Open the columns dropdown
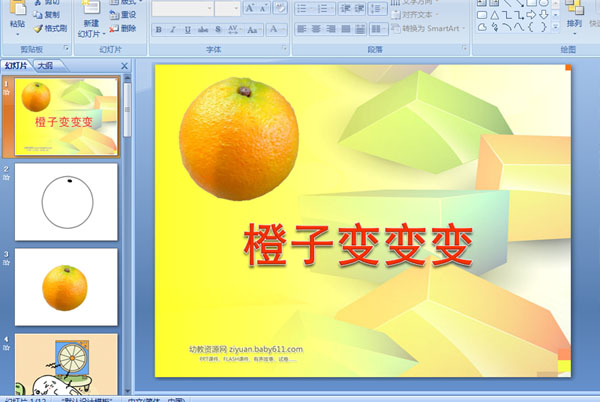The width and height of the screenshot is (600, 402). coord(378,29)
